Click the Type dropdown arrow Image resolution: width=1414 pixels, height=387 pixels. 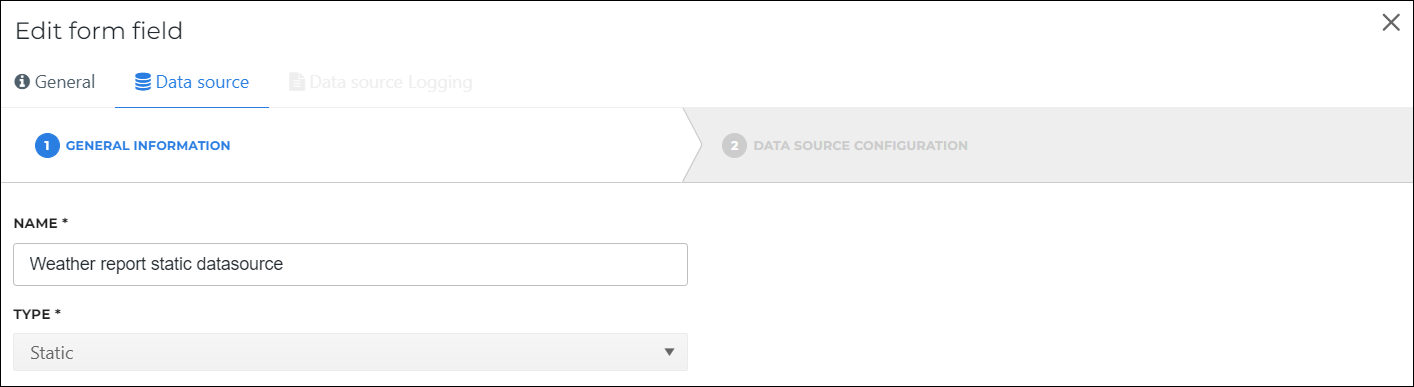(669, 352)
